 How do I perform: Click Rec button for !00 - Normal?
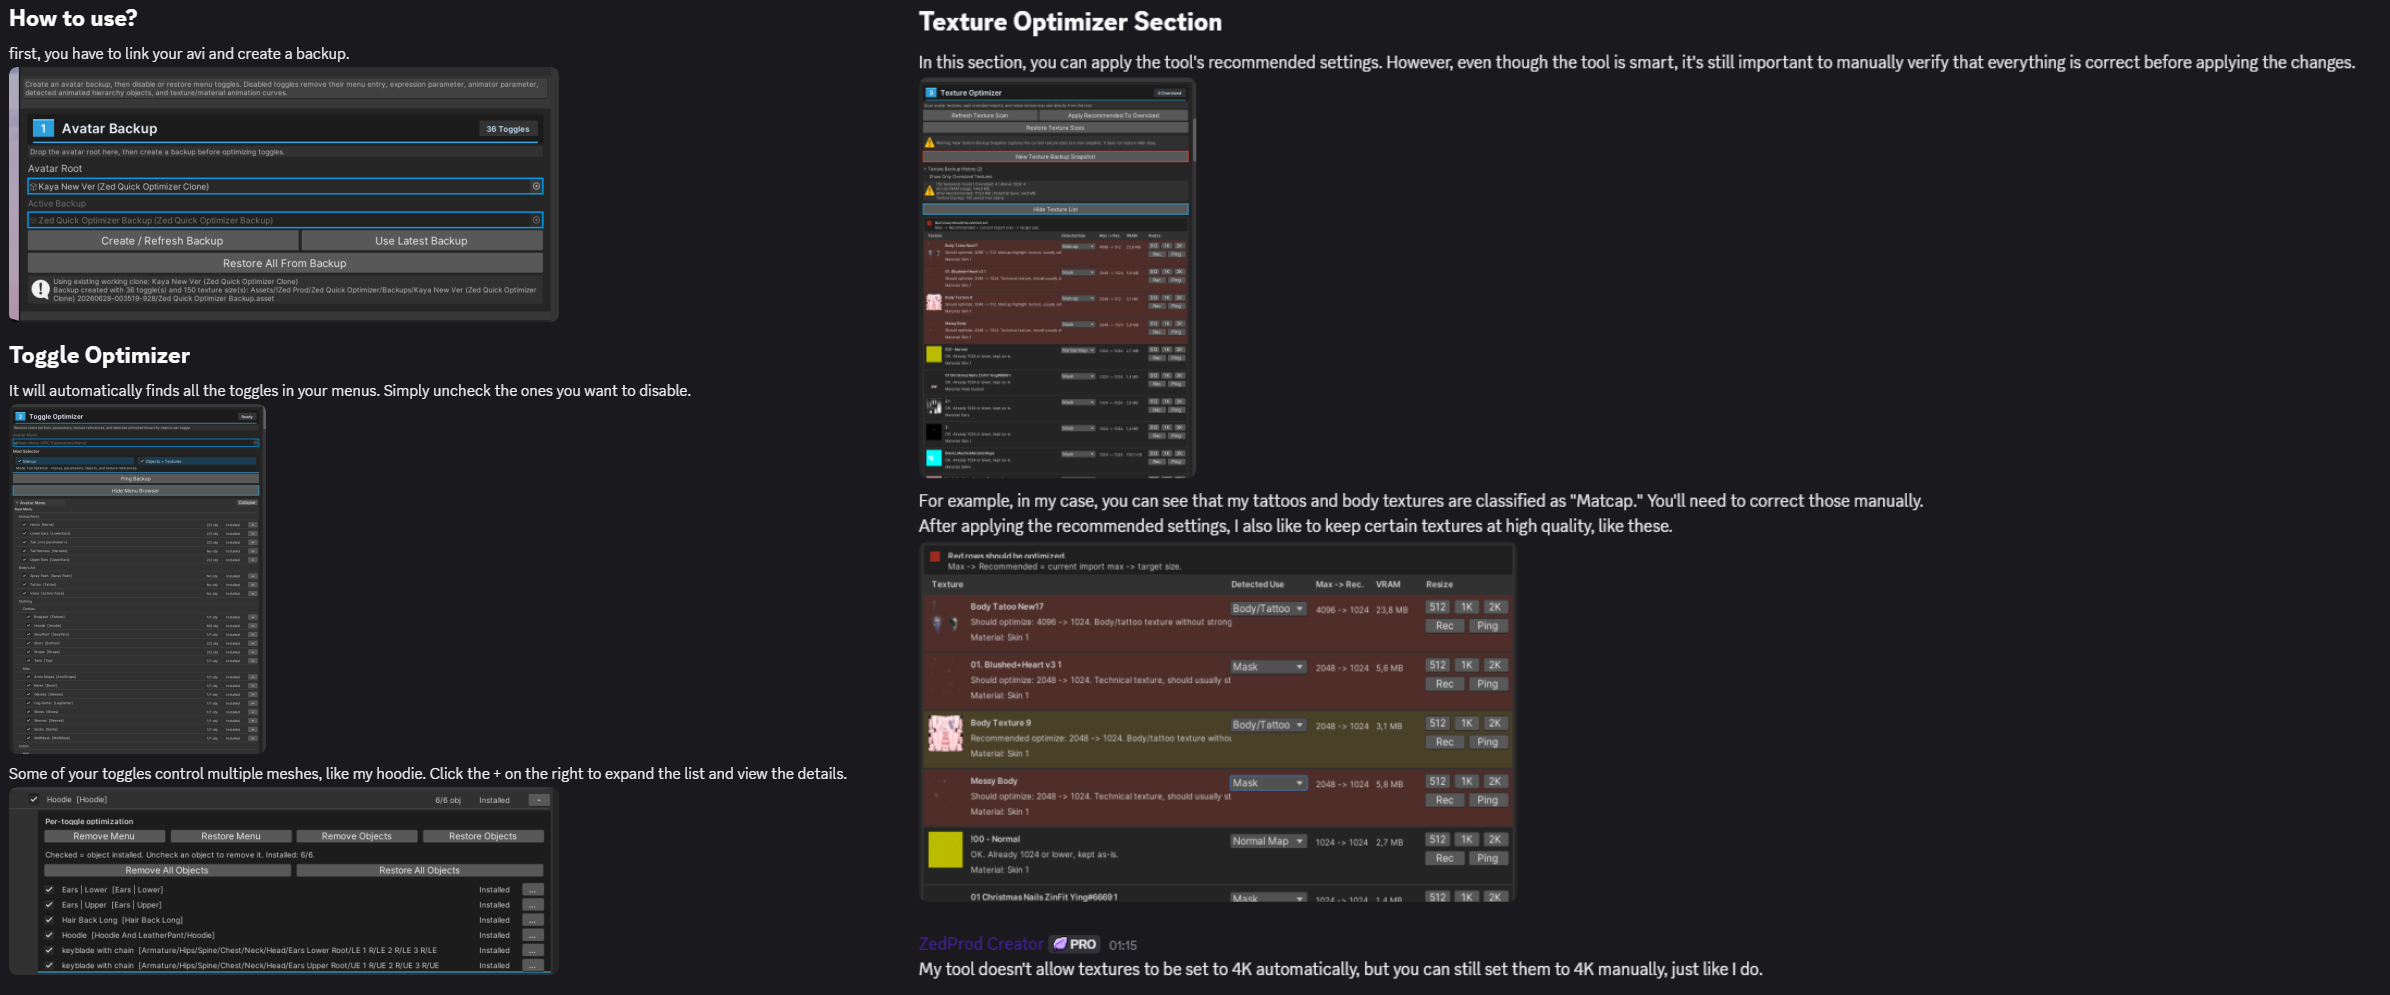[x=1445, y=858]
